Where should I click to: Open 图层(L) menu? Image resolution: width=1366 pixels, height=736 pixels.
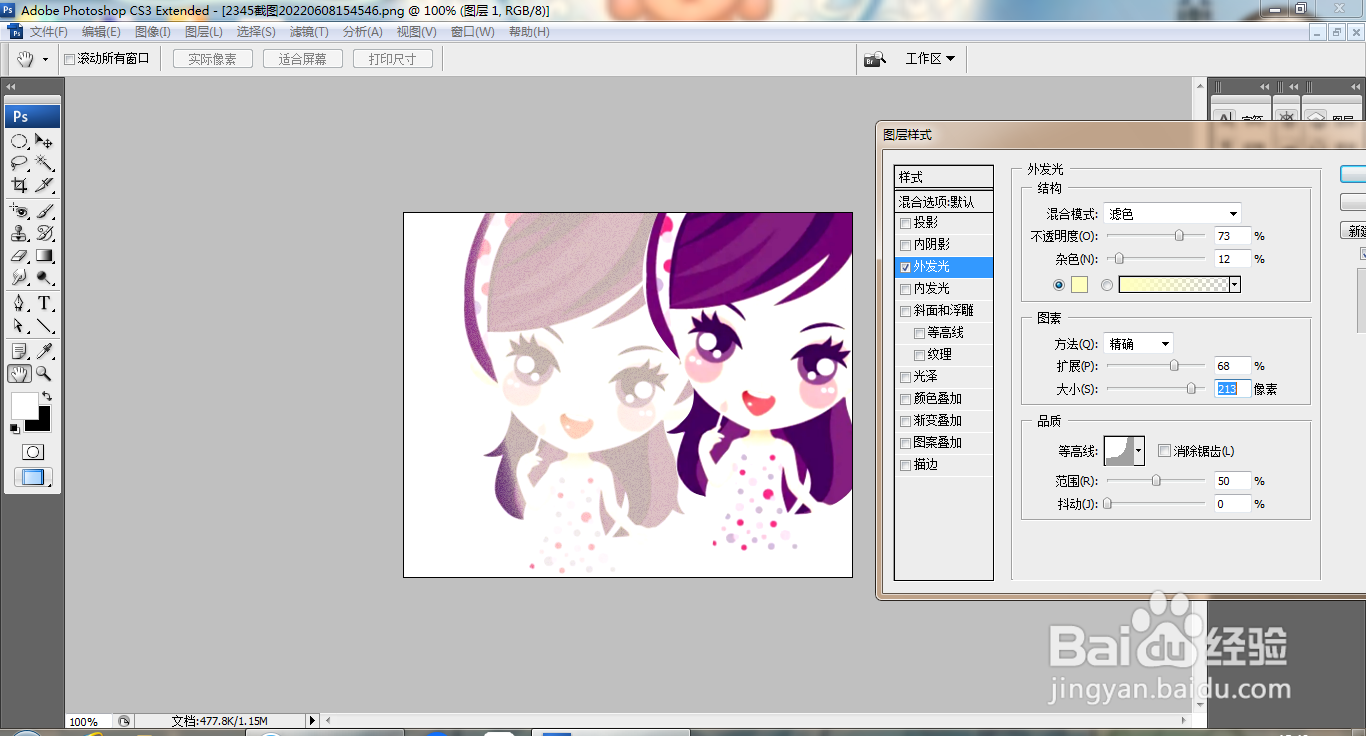(x=204, y=32)
